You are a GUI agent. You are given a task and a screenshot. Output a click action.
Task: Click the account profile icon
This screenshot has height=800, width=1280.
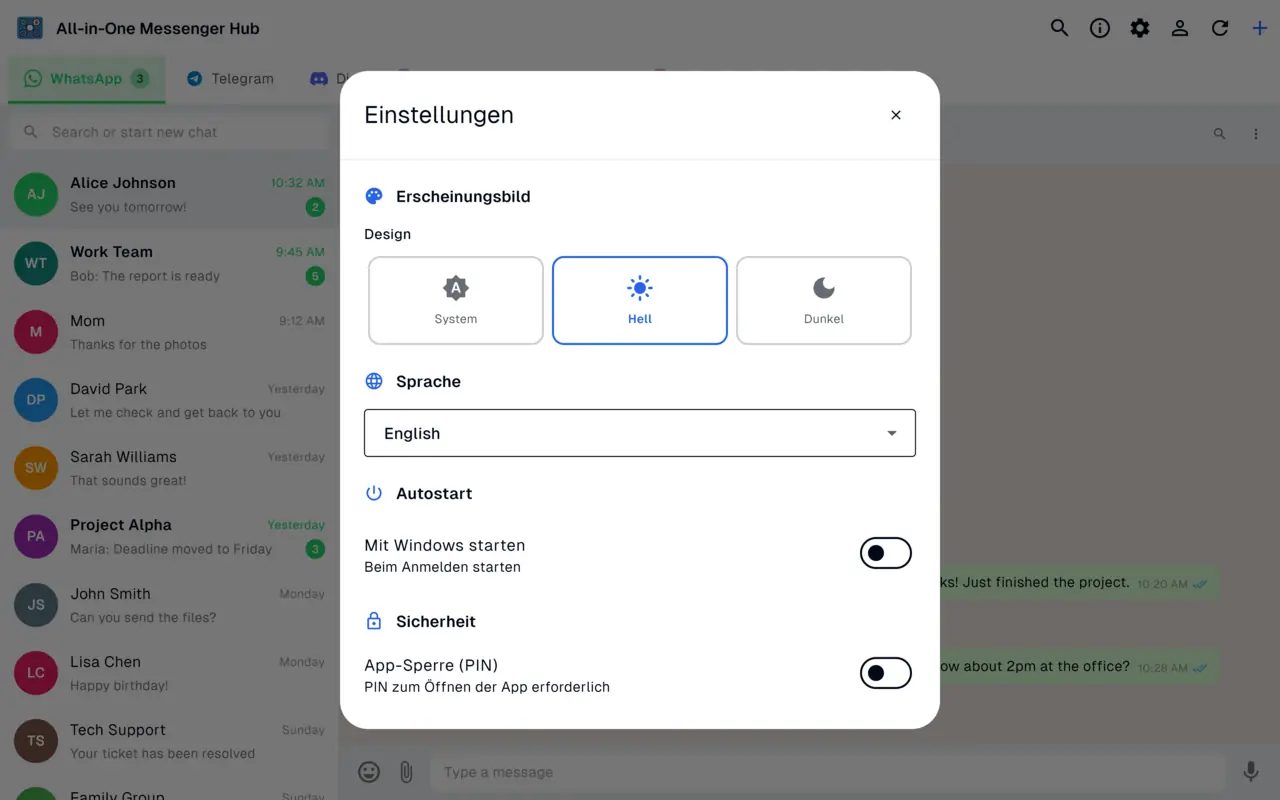[x=1180, y=28]
